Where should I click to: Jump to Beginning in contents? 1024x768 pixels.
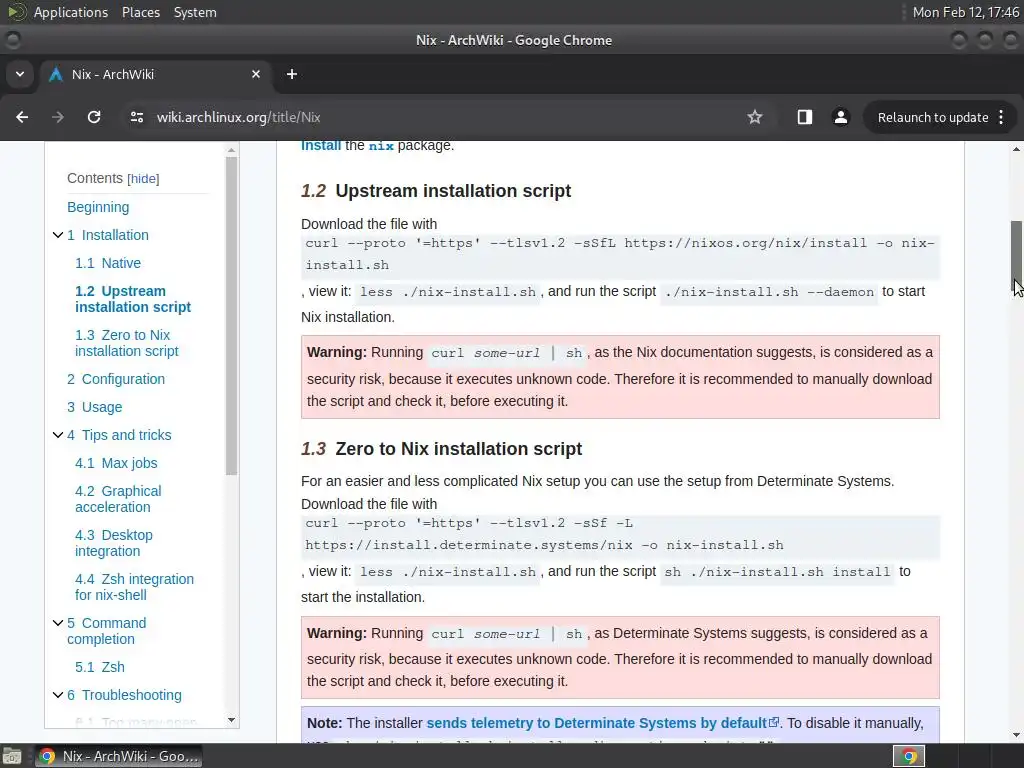[x=98, y=207]
